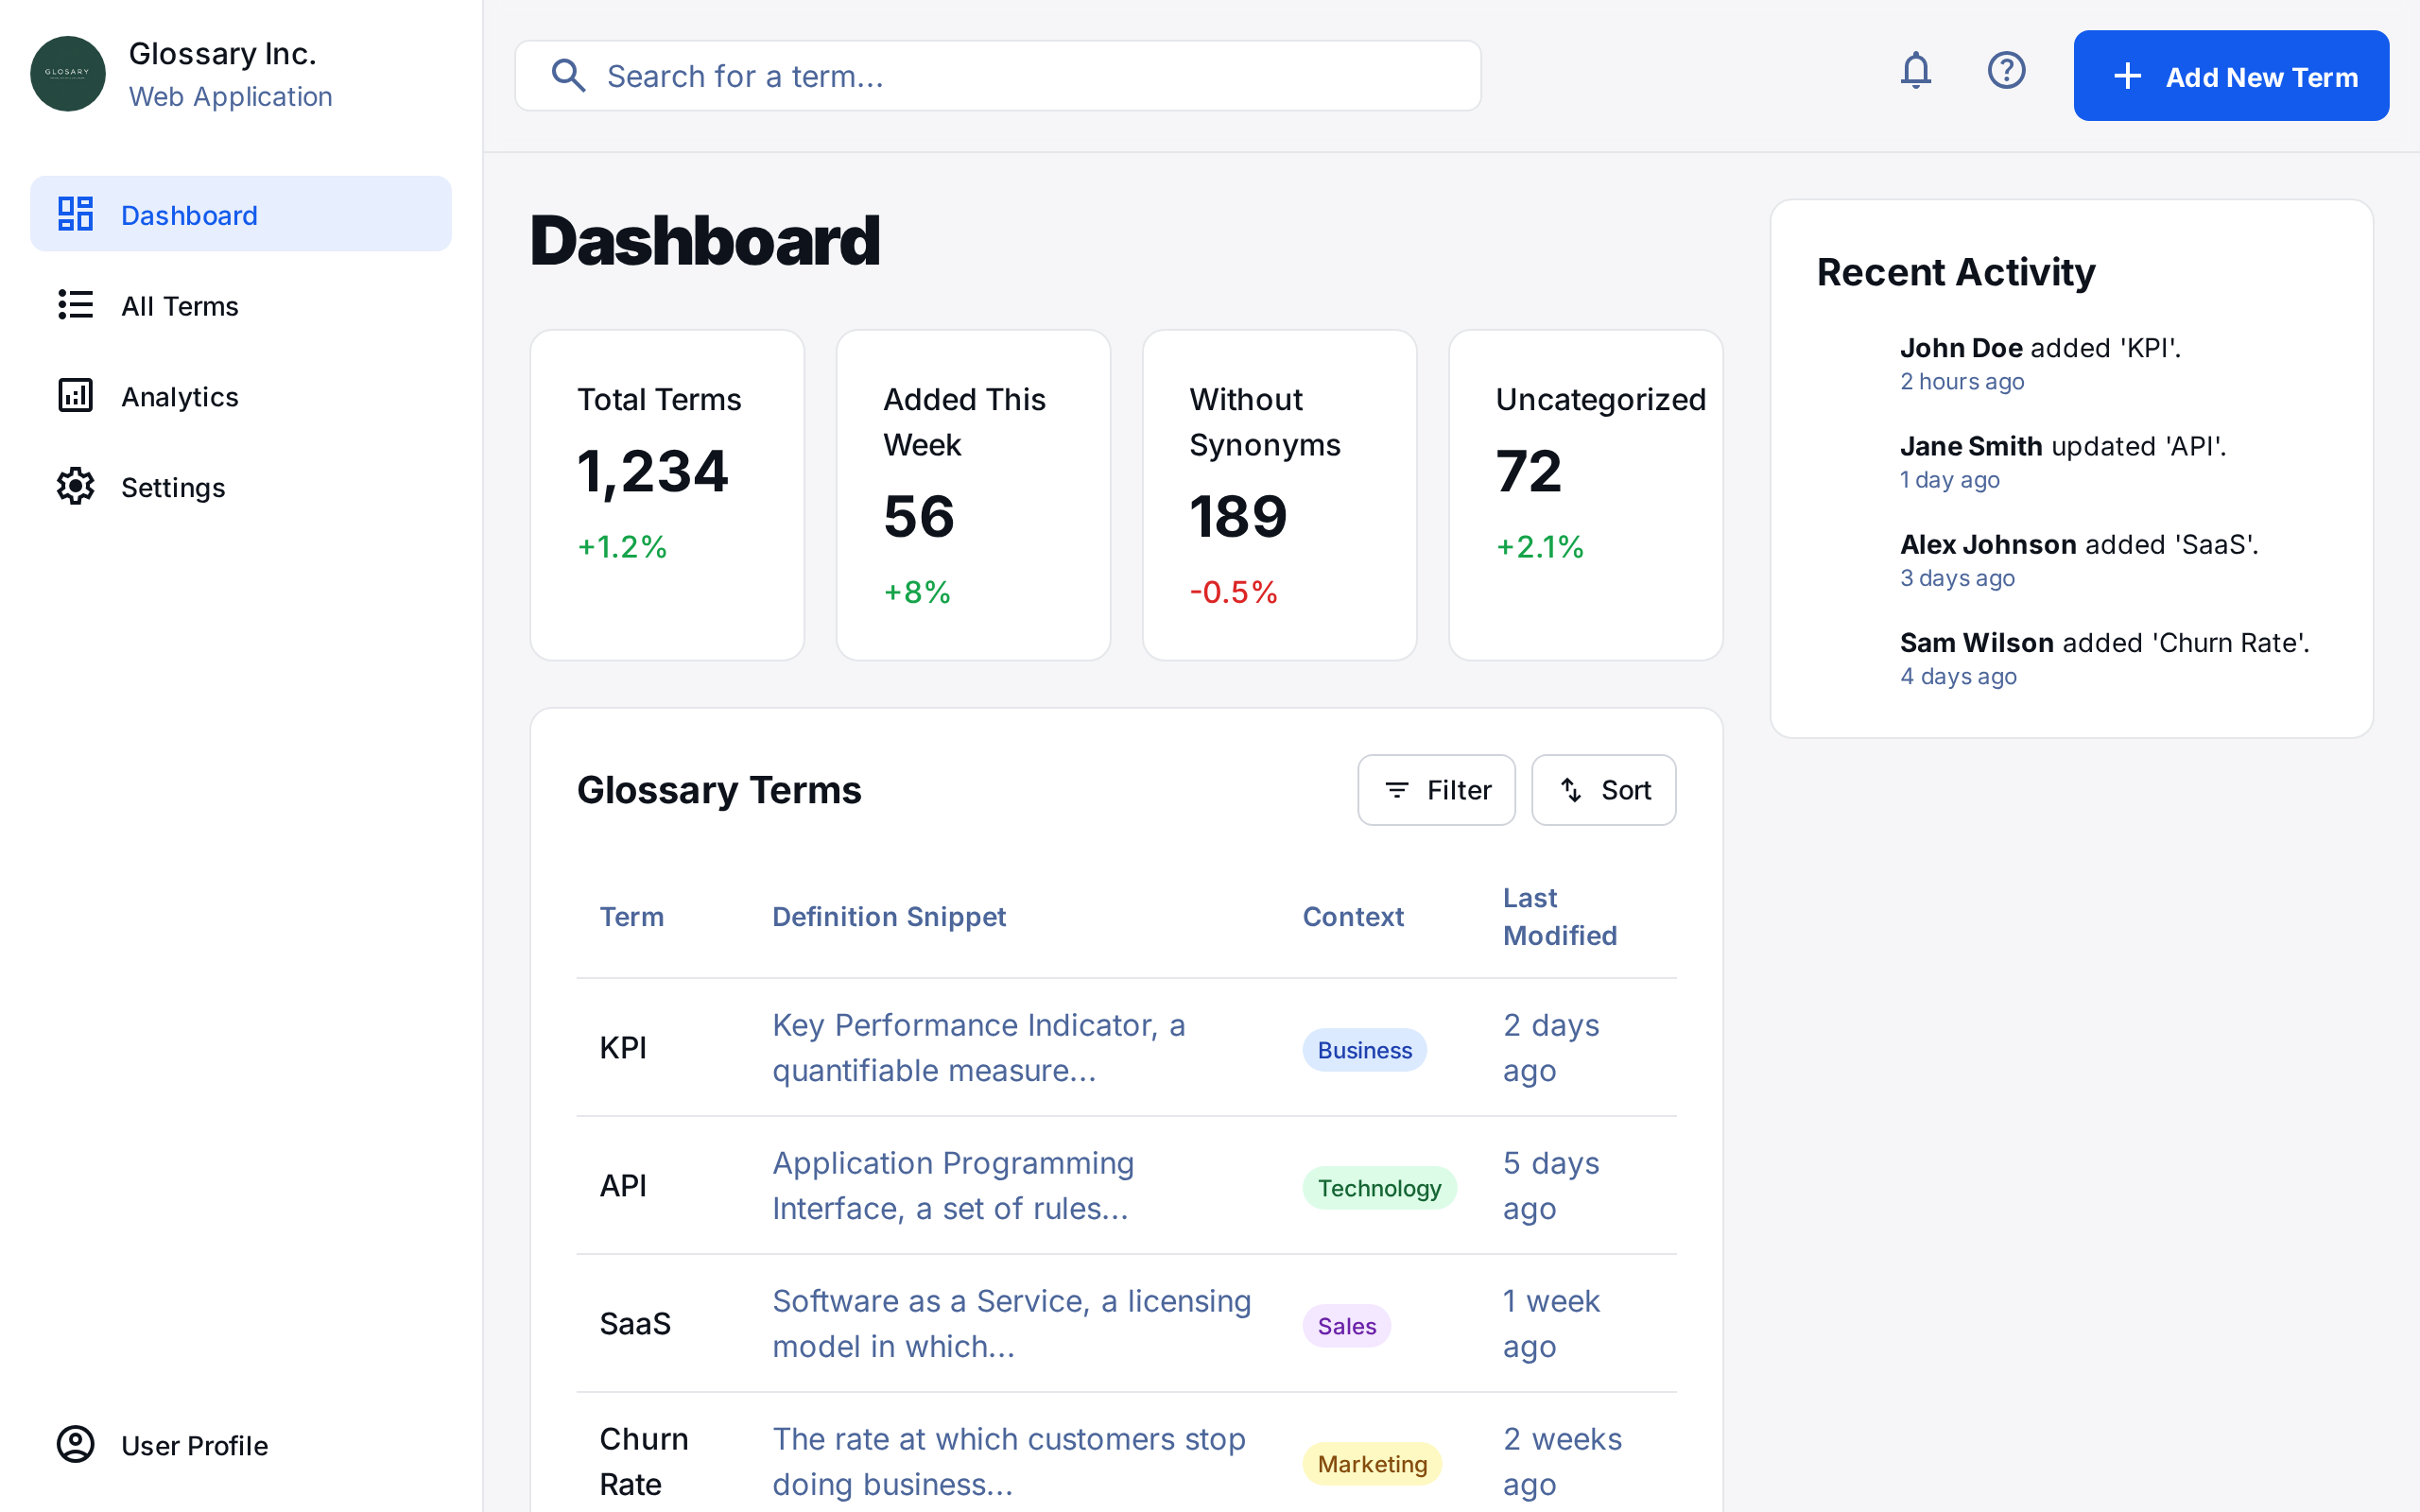Go to All Terms page
2420x1512 pixels.
tap(180, 306)
